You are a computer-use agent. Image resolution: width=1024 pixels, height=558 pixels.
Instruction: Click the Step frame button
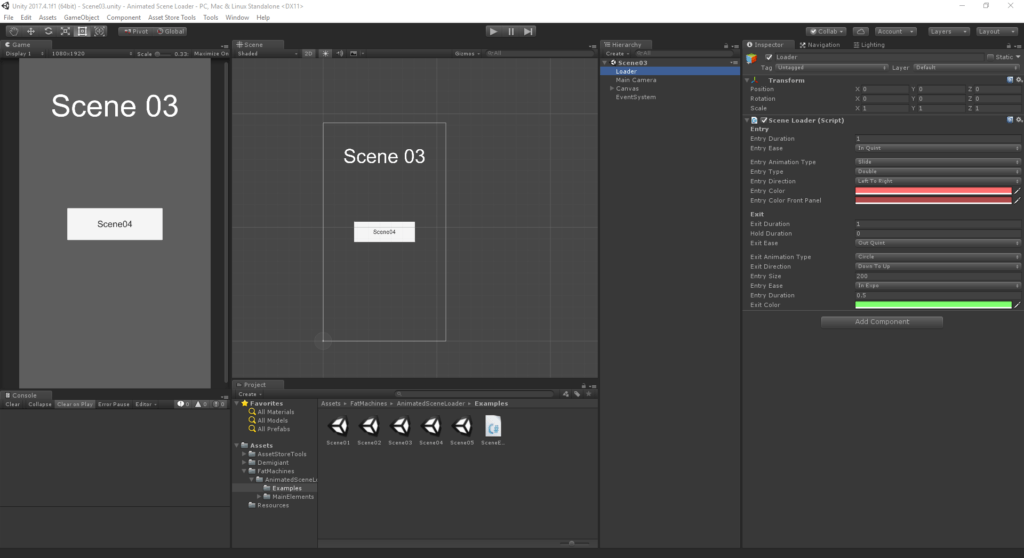tap(528, 31)
